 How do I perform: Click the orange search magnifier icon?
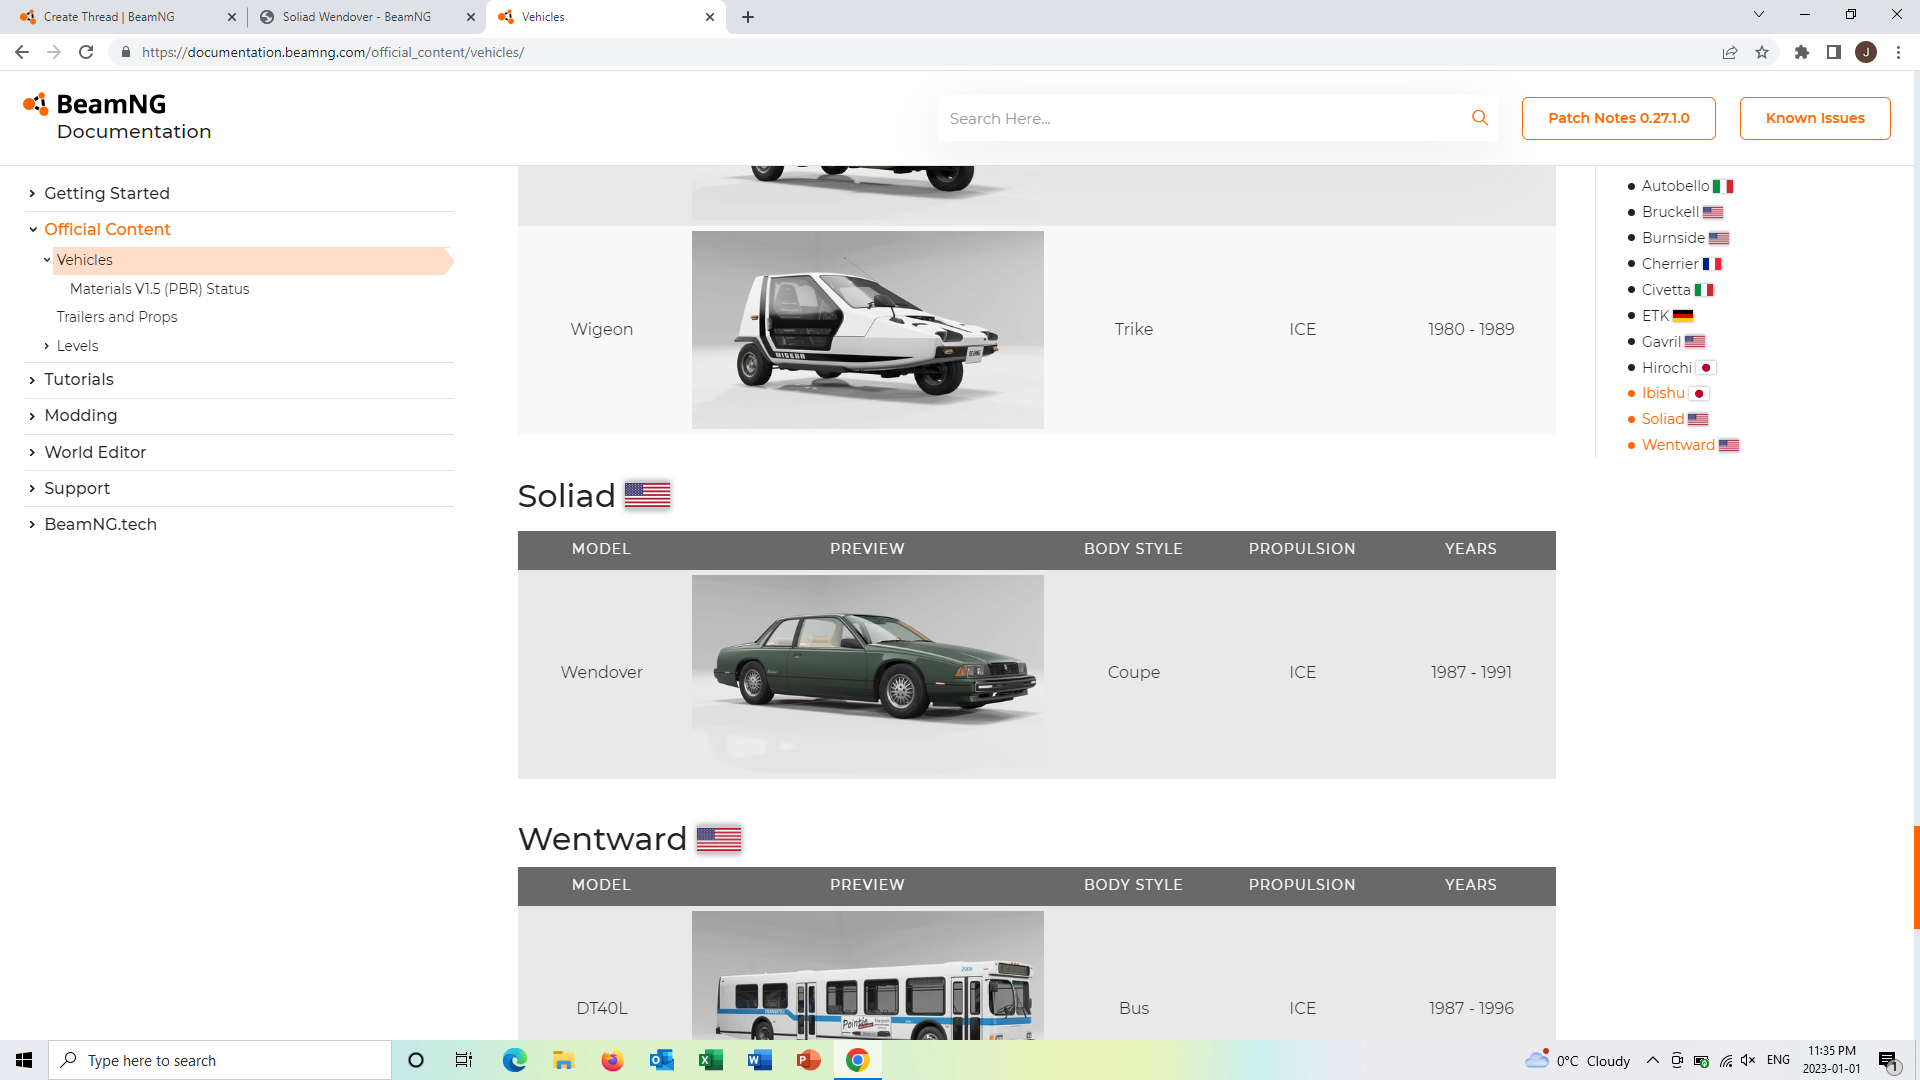pyautogui.click(x=1480, y=118)
